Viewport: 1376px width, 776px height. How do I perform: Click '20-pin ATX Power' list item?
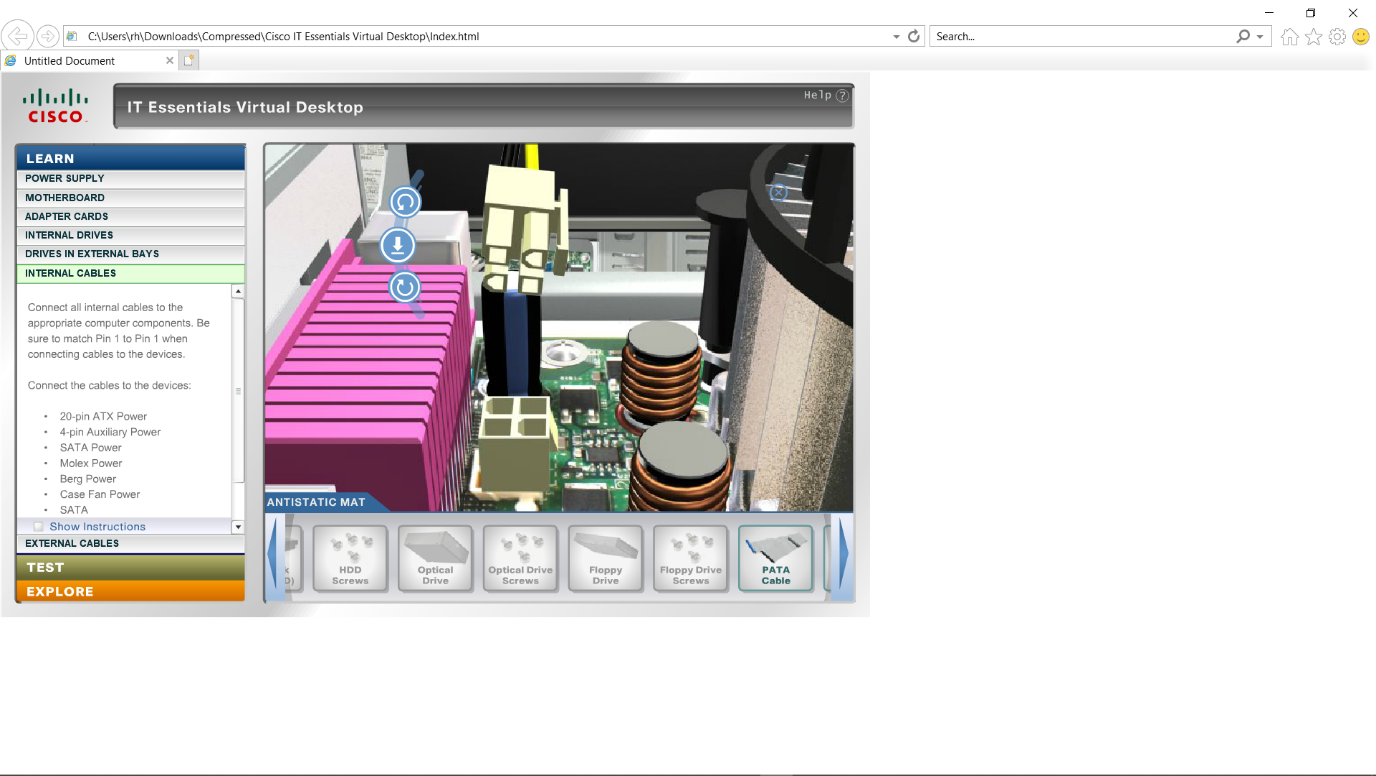[x=103, y=416]
